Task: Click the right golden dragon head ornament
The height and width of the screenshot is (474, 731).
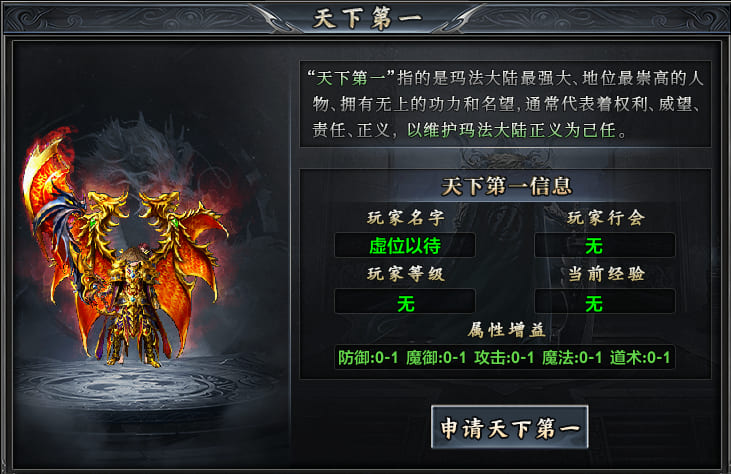Action: click(x=160, y=206)
